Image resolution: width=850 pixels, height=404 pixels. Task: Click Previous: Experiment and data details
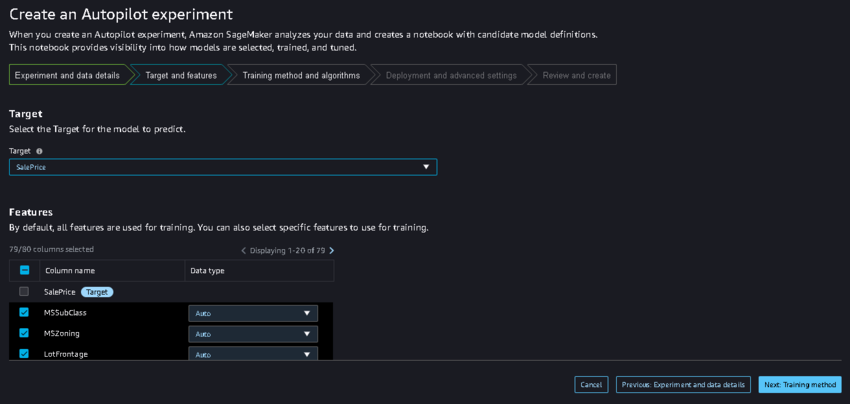pyautogui.click(x=683, y=384)
